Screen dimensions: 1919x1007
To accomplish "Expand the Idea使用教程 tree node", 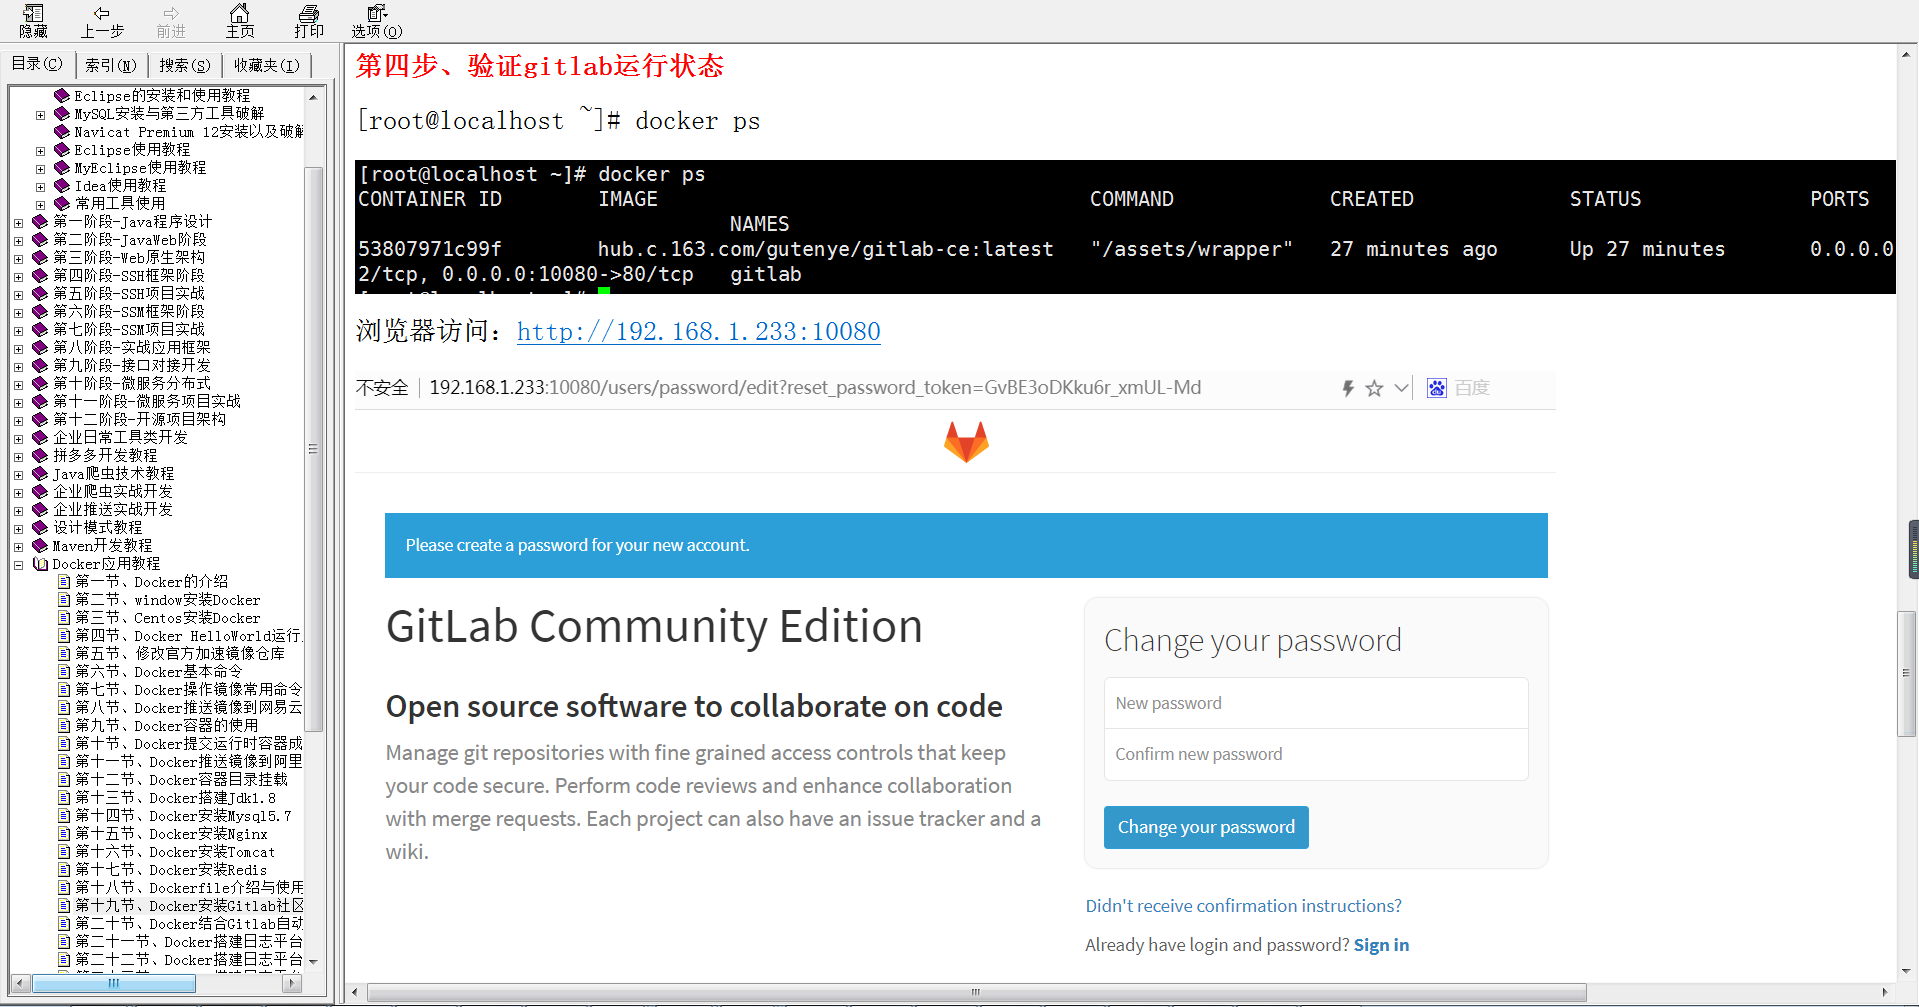I will [41, 187].
